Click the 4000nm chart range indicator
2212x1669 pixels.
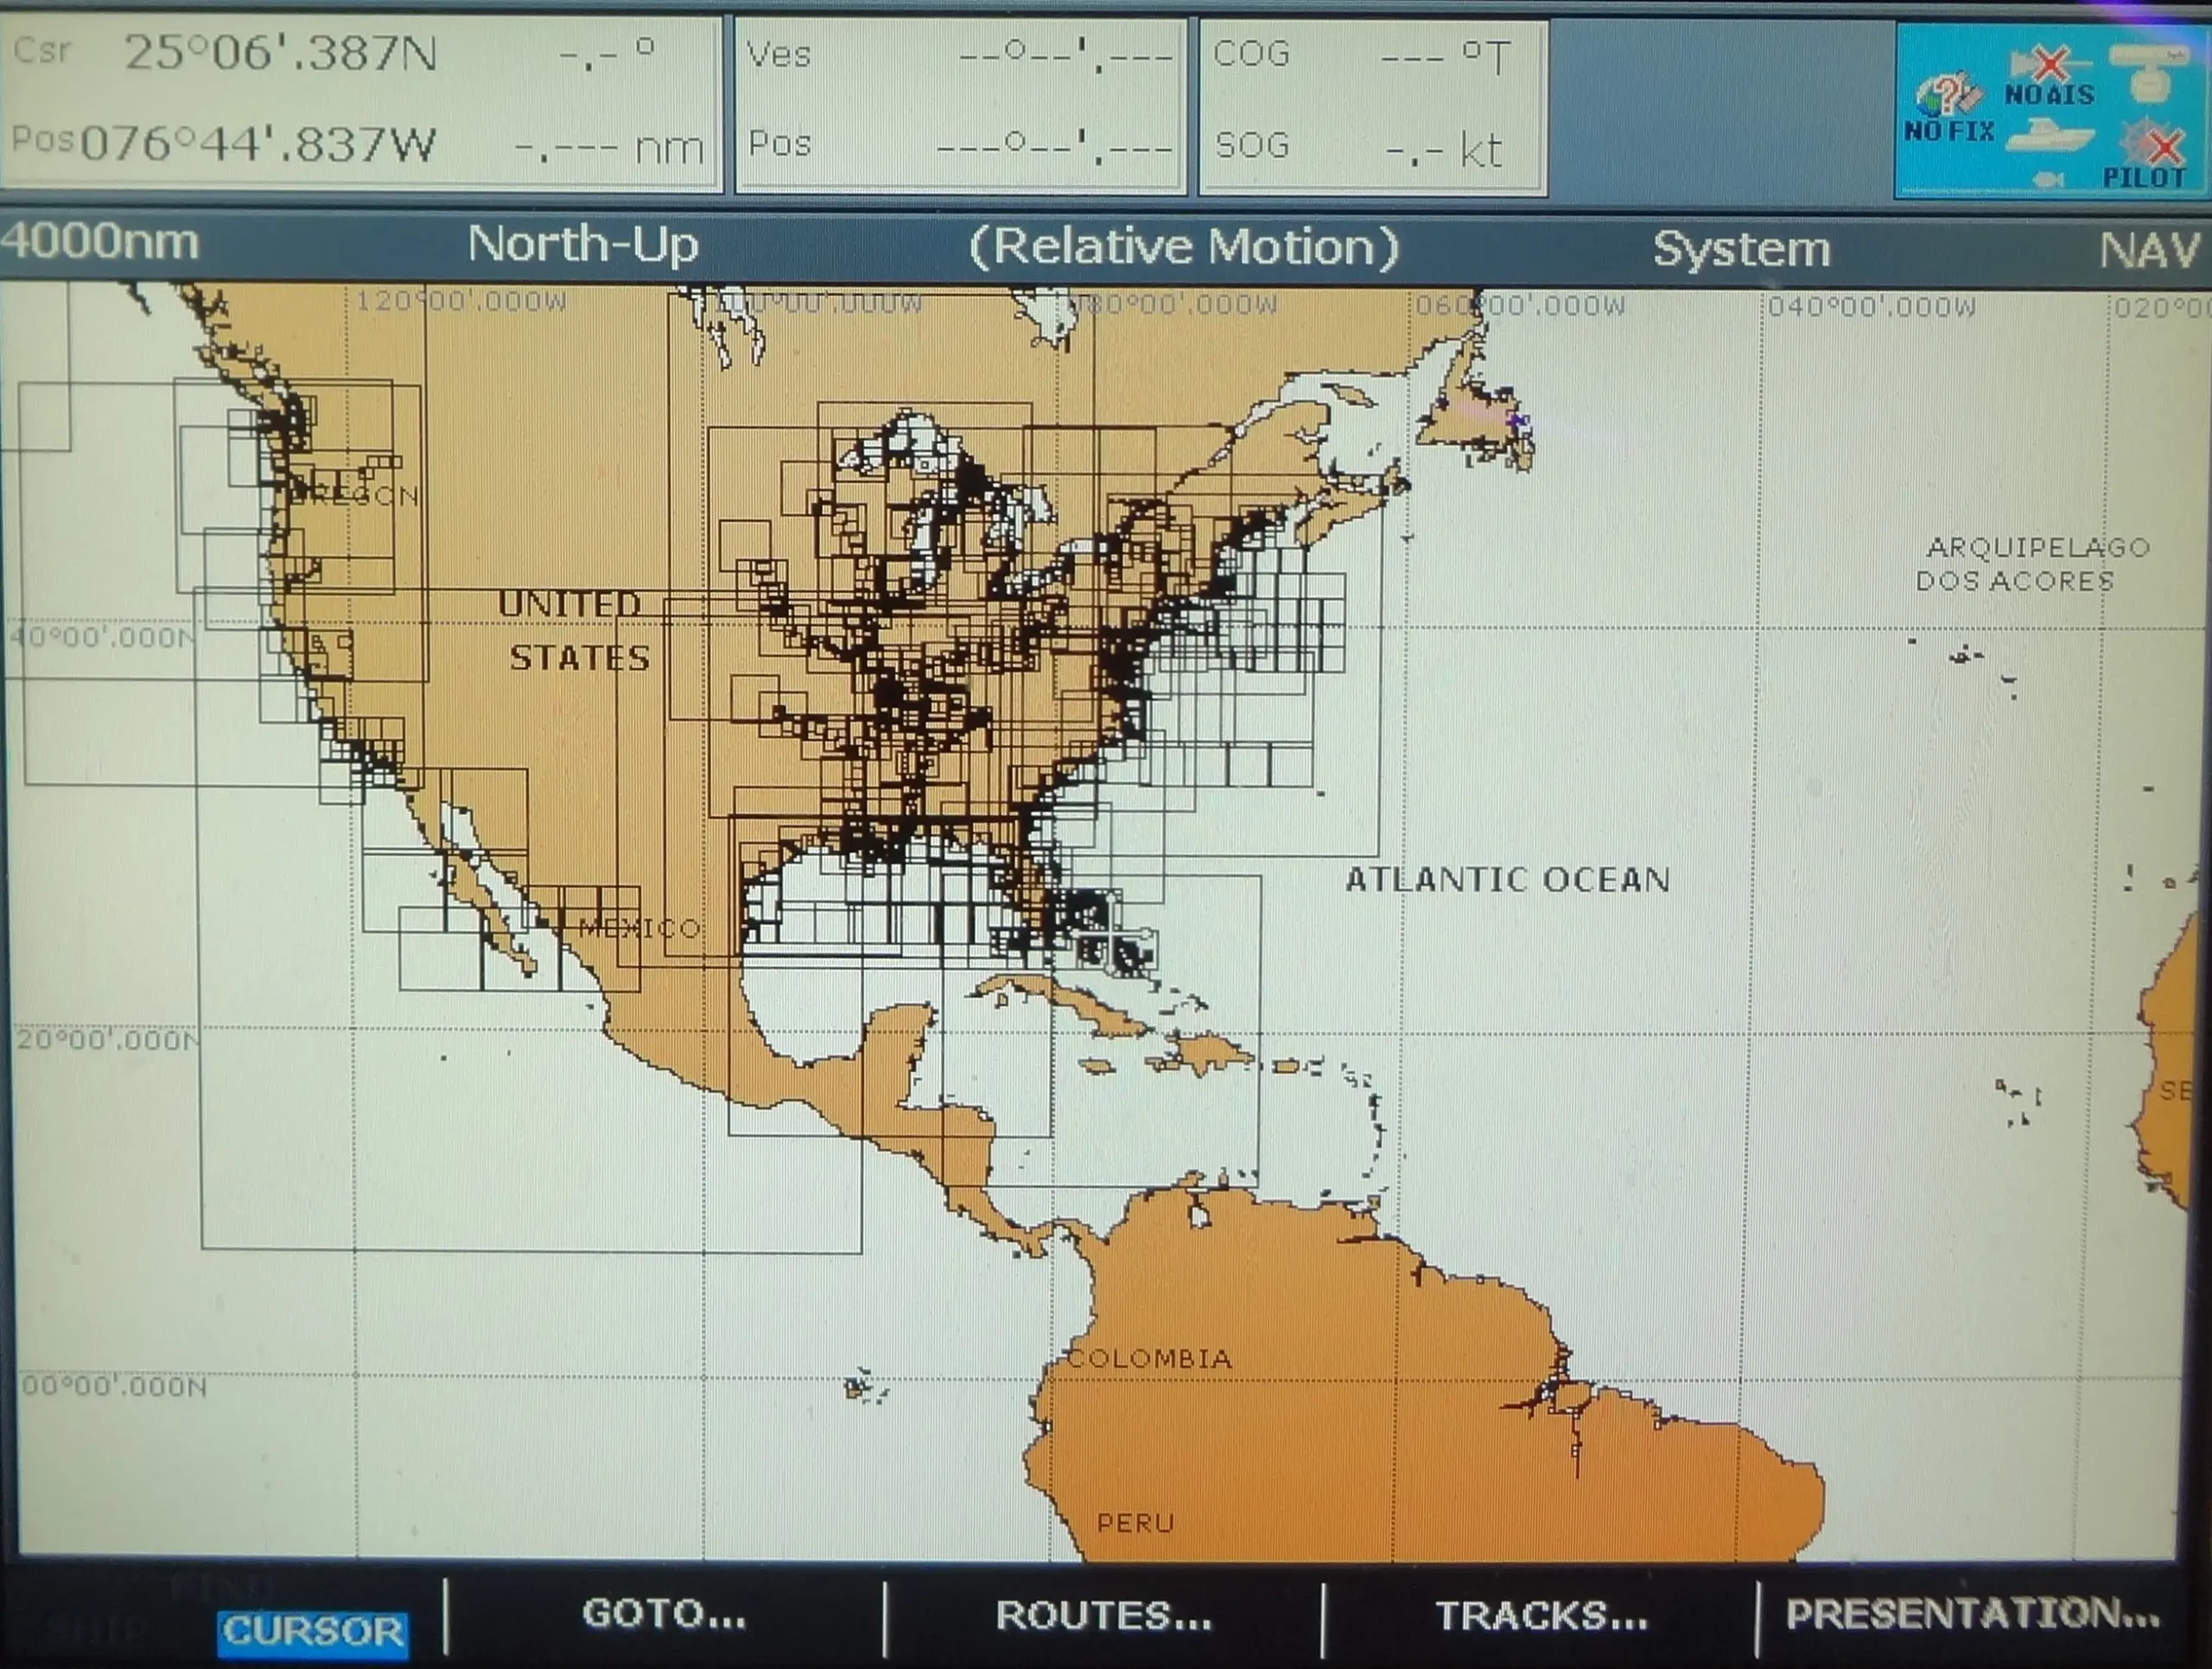coord(100,243)
